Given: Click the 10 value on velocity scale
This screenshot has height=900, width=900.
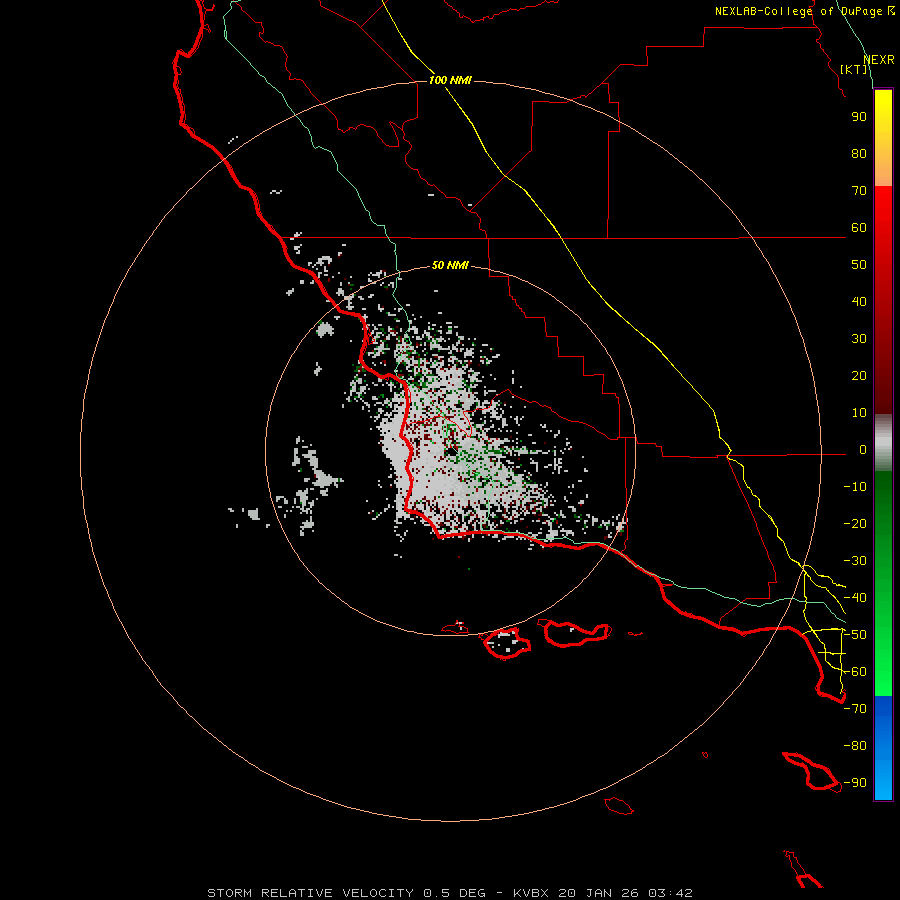Looking at the screenshot, I should point(859,413).
